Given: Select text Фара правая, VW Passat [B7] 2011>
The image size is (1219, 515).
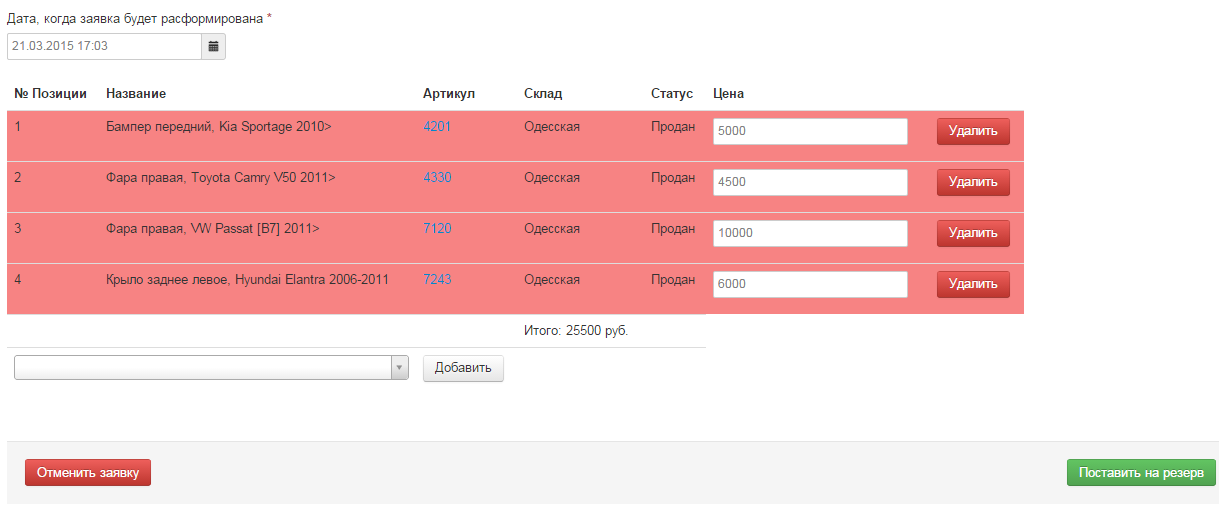Looking at the screenshot, I should pyautogui.click(x=213, y=229).
